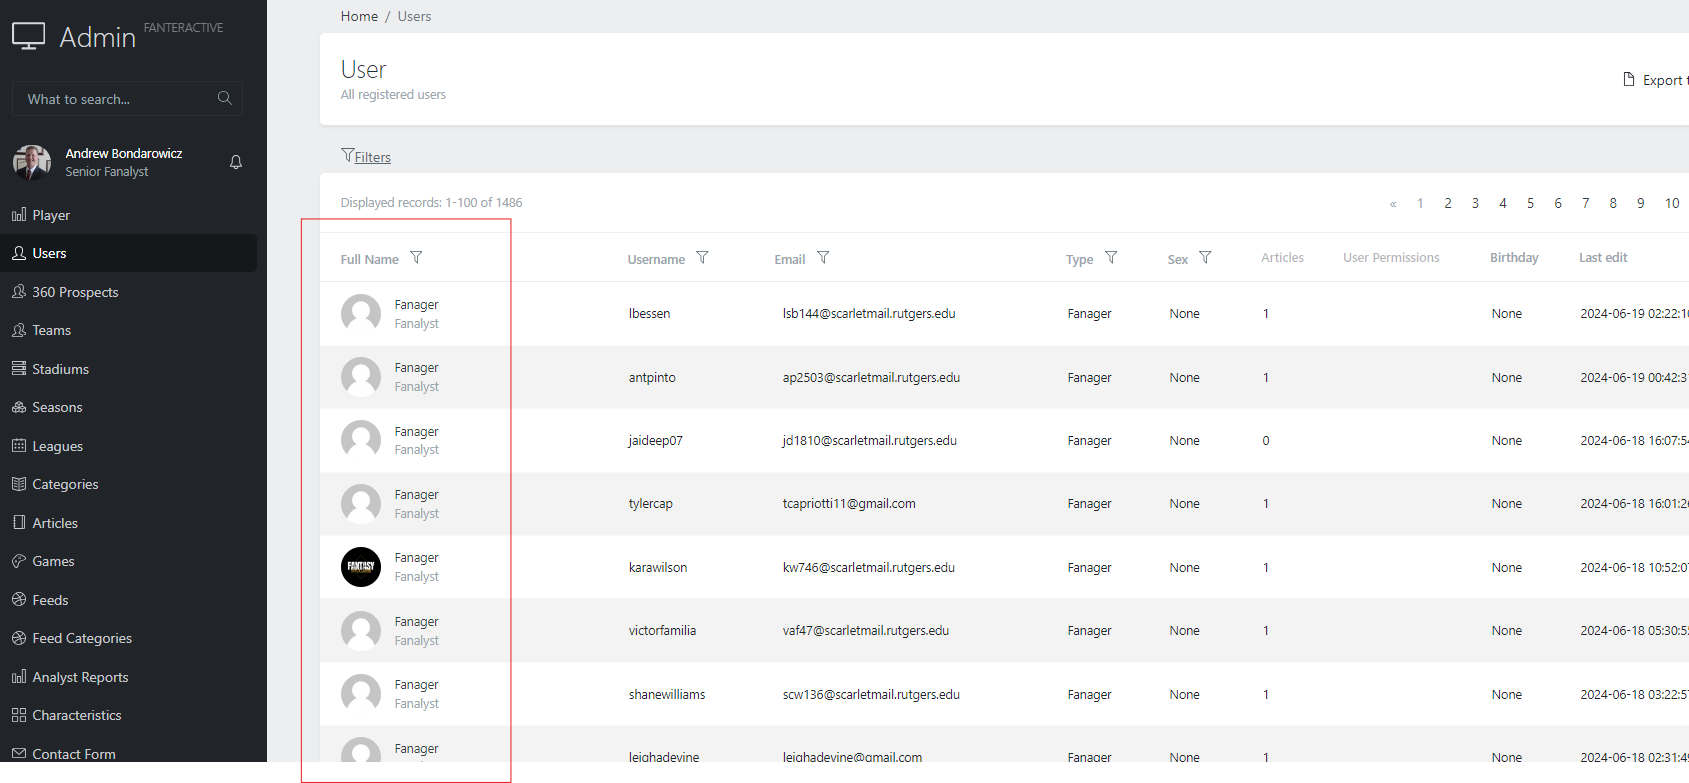Open notifications bell icon
The image size is (1689, 783).
click(236, 162)
